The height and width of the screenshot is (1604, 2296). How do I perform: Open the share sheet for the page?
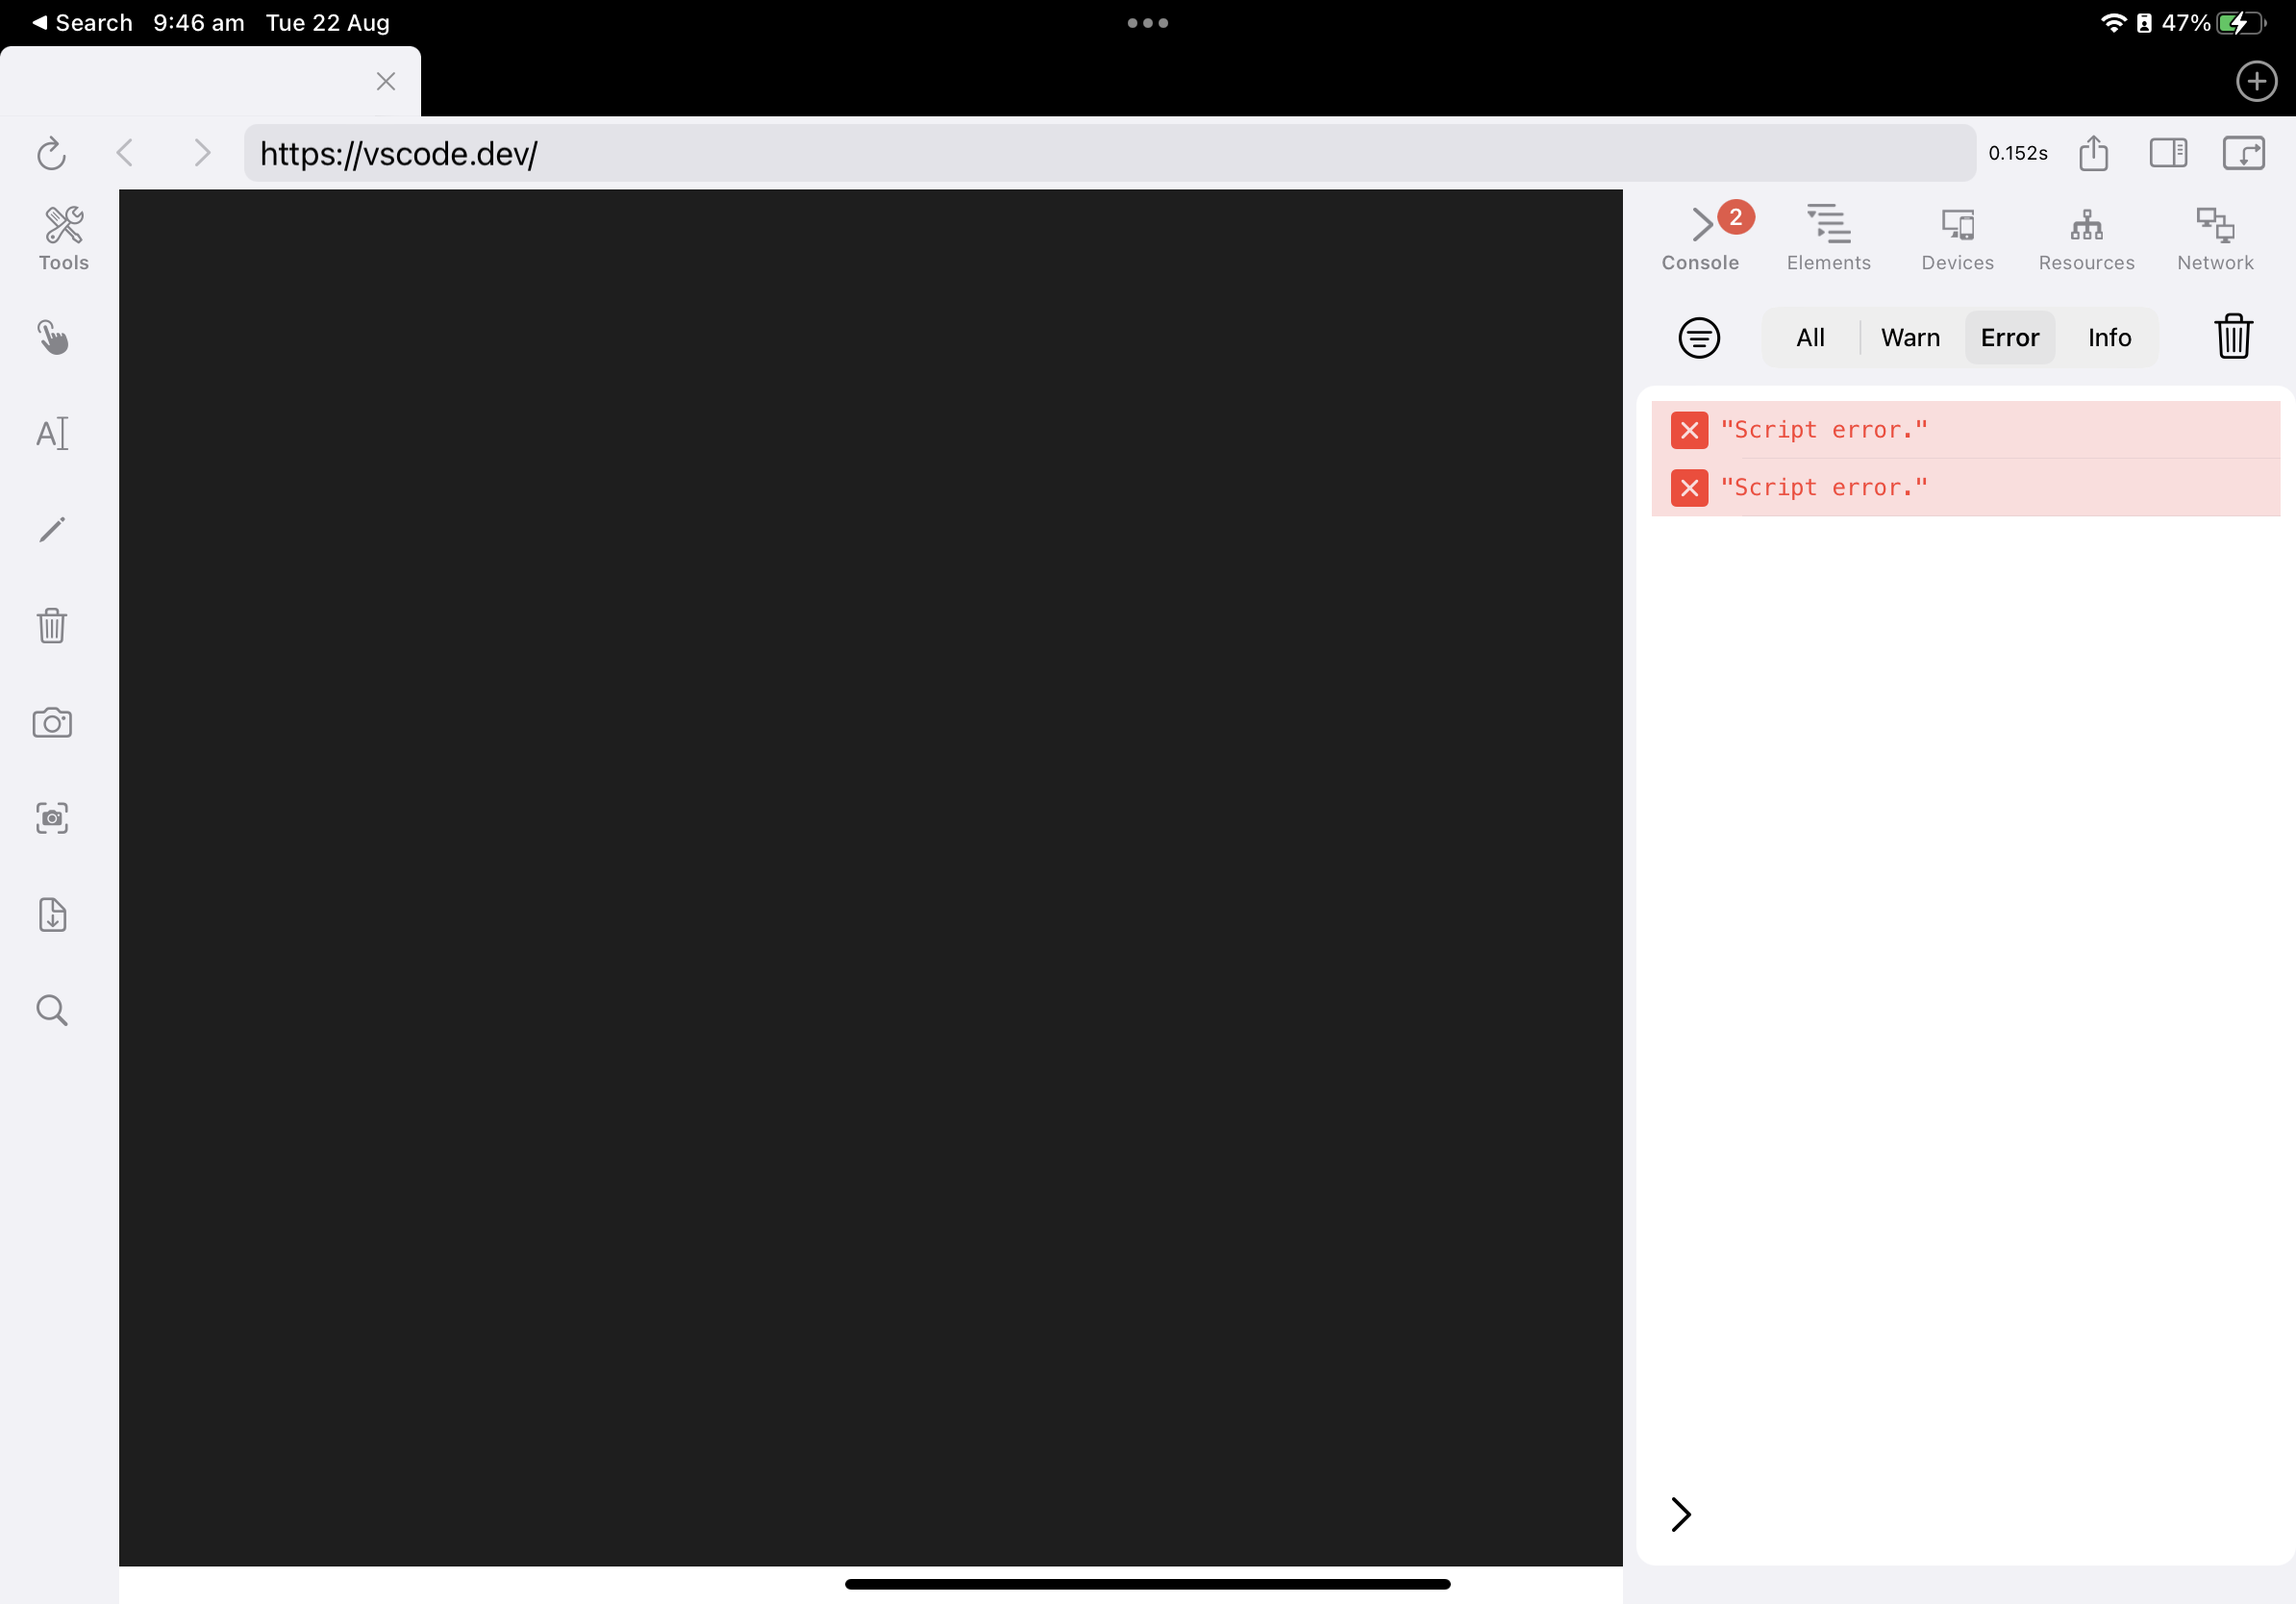2094,153
